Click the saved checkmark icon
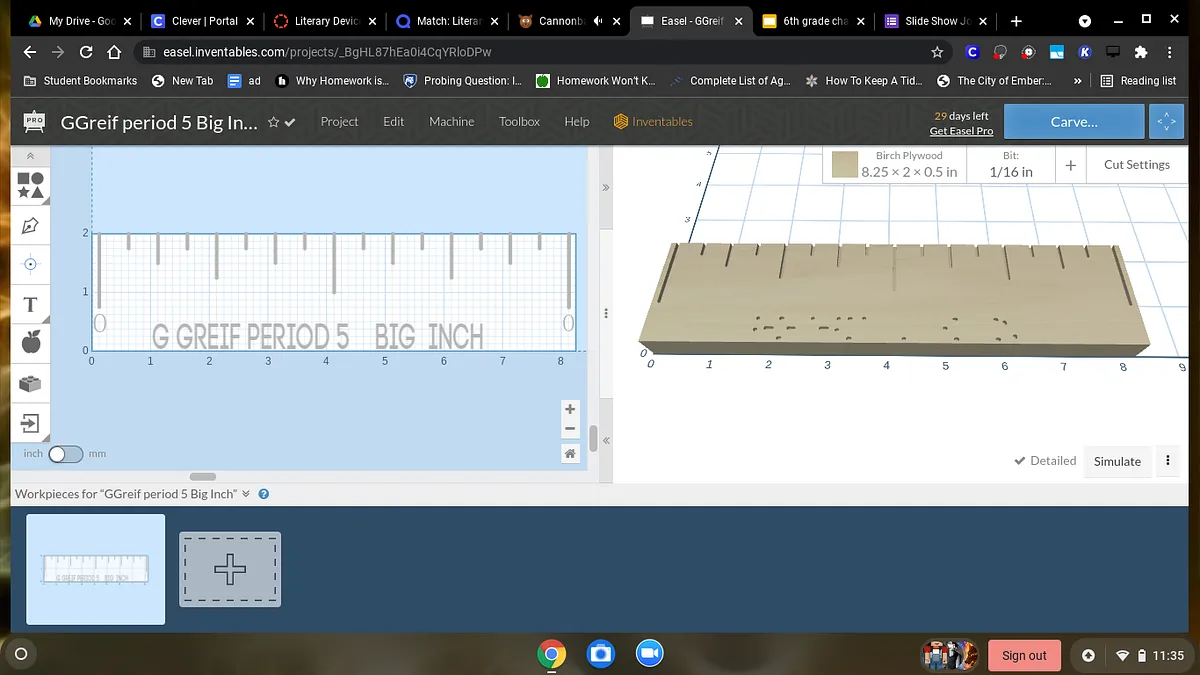The height and width of the screenshot is (675, 1200). tap(290, 122)
